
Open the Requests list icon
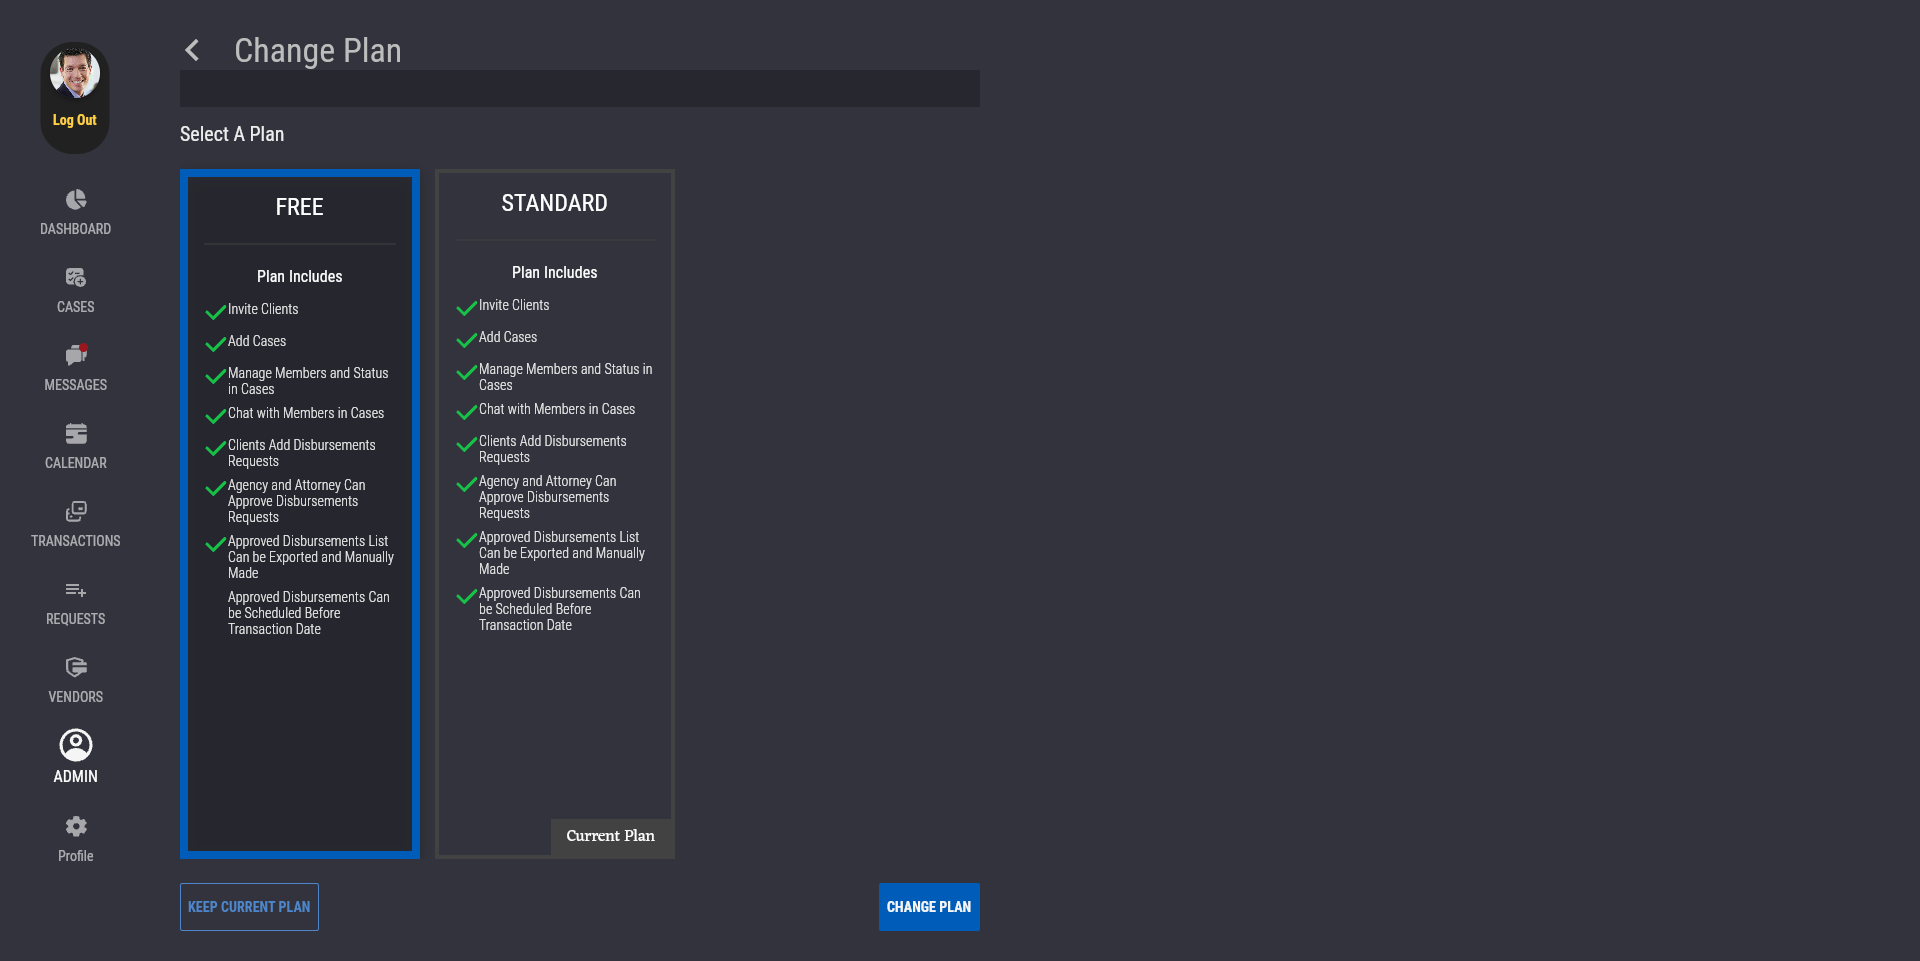(76, 590)
